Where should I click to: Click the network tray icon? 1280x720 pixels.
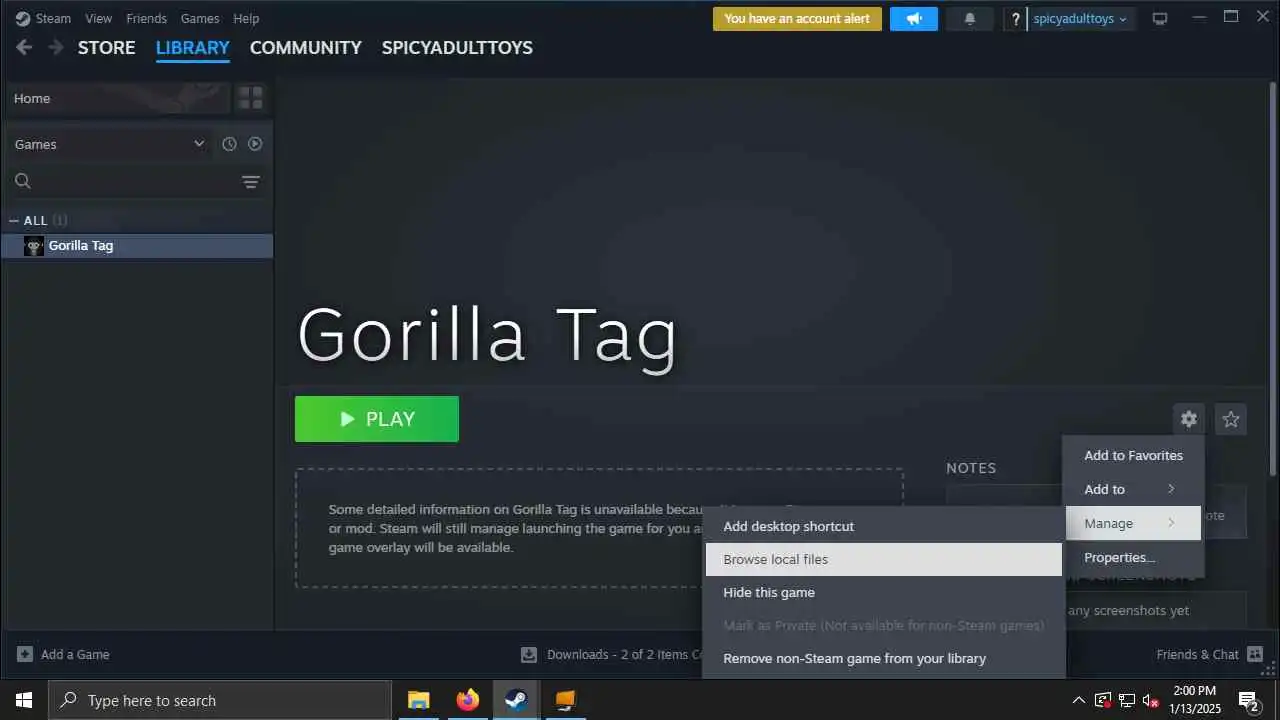(x=1127, y=700)
